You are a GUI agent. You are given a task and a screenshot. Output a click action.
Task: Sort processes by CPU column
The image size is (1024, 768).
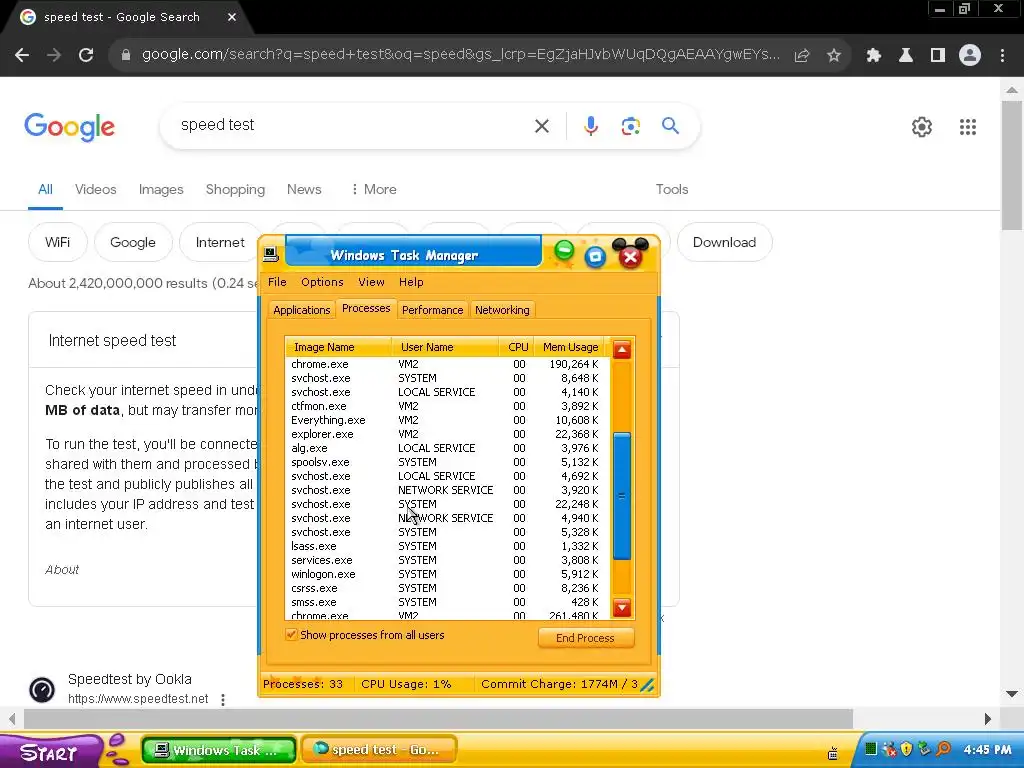coord(518,347)
